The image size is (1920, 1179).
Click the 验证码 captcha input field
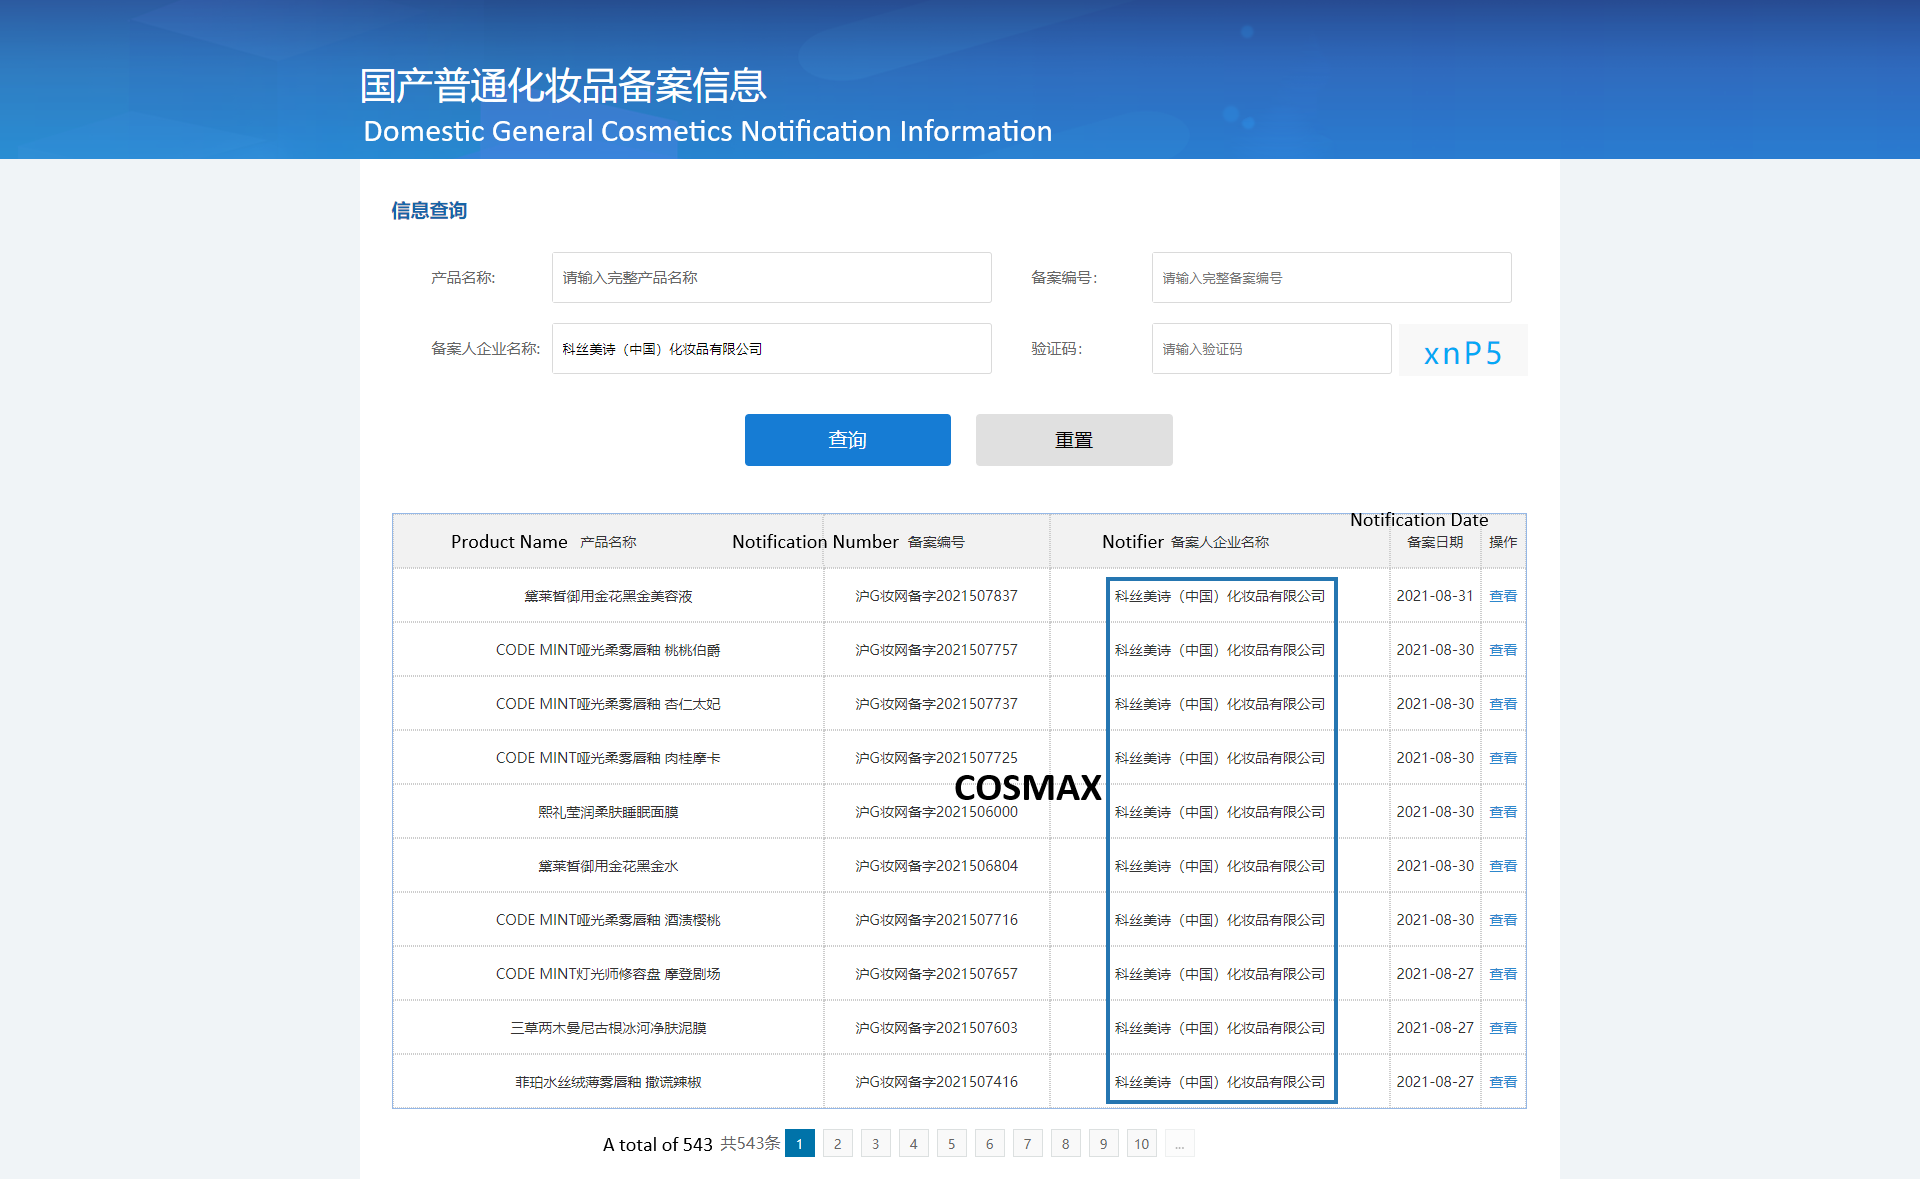[1271, 349]
